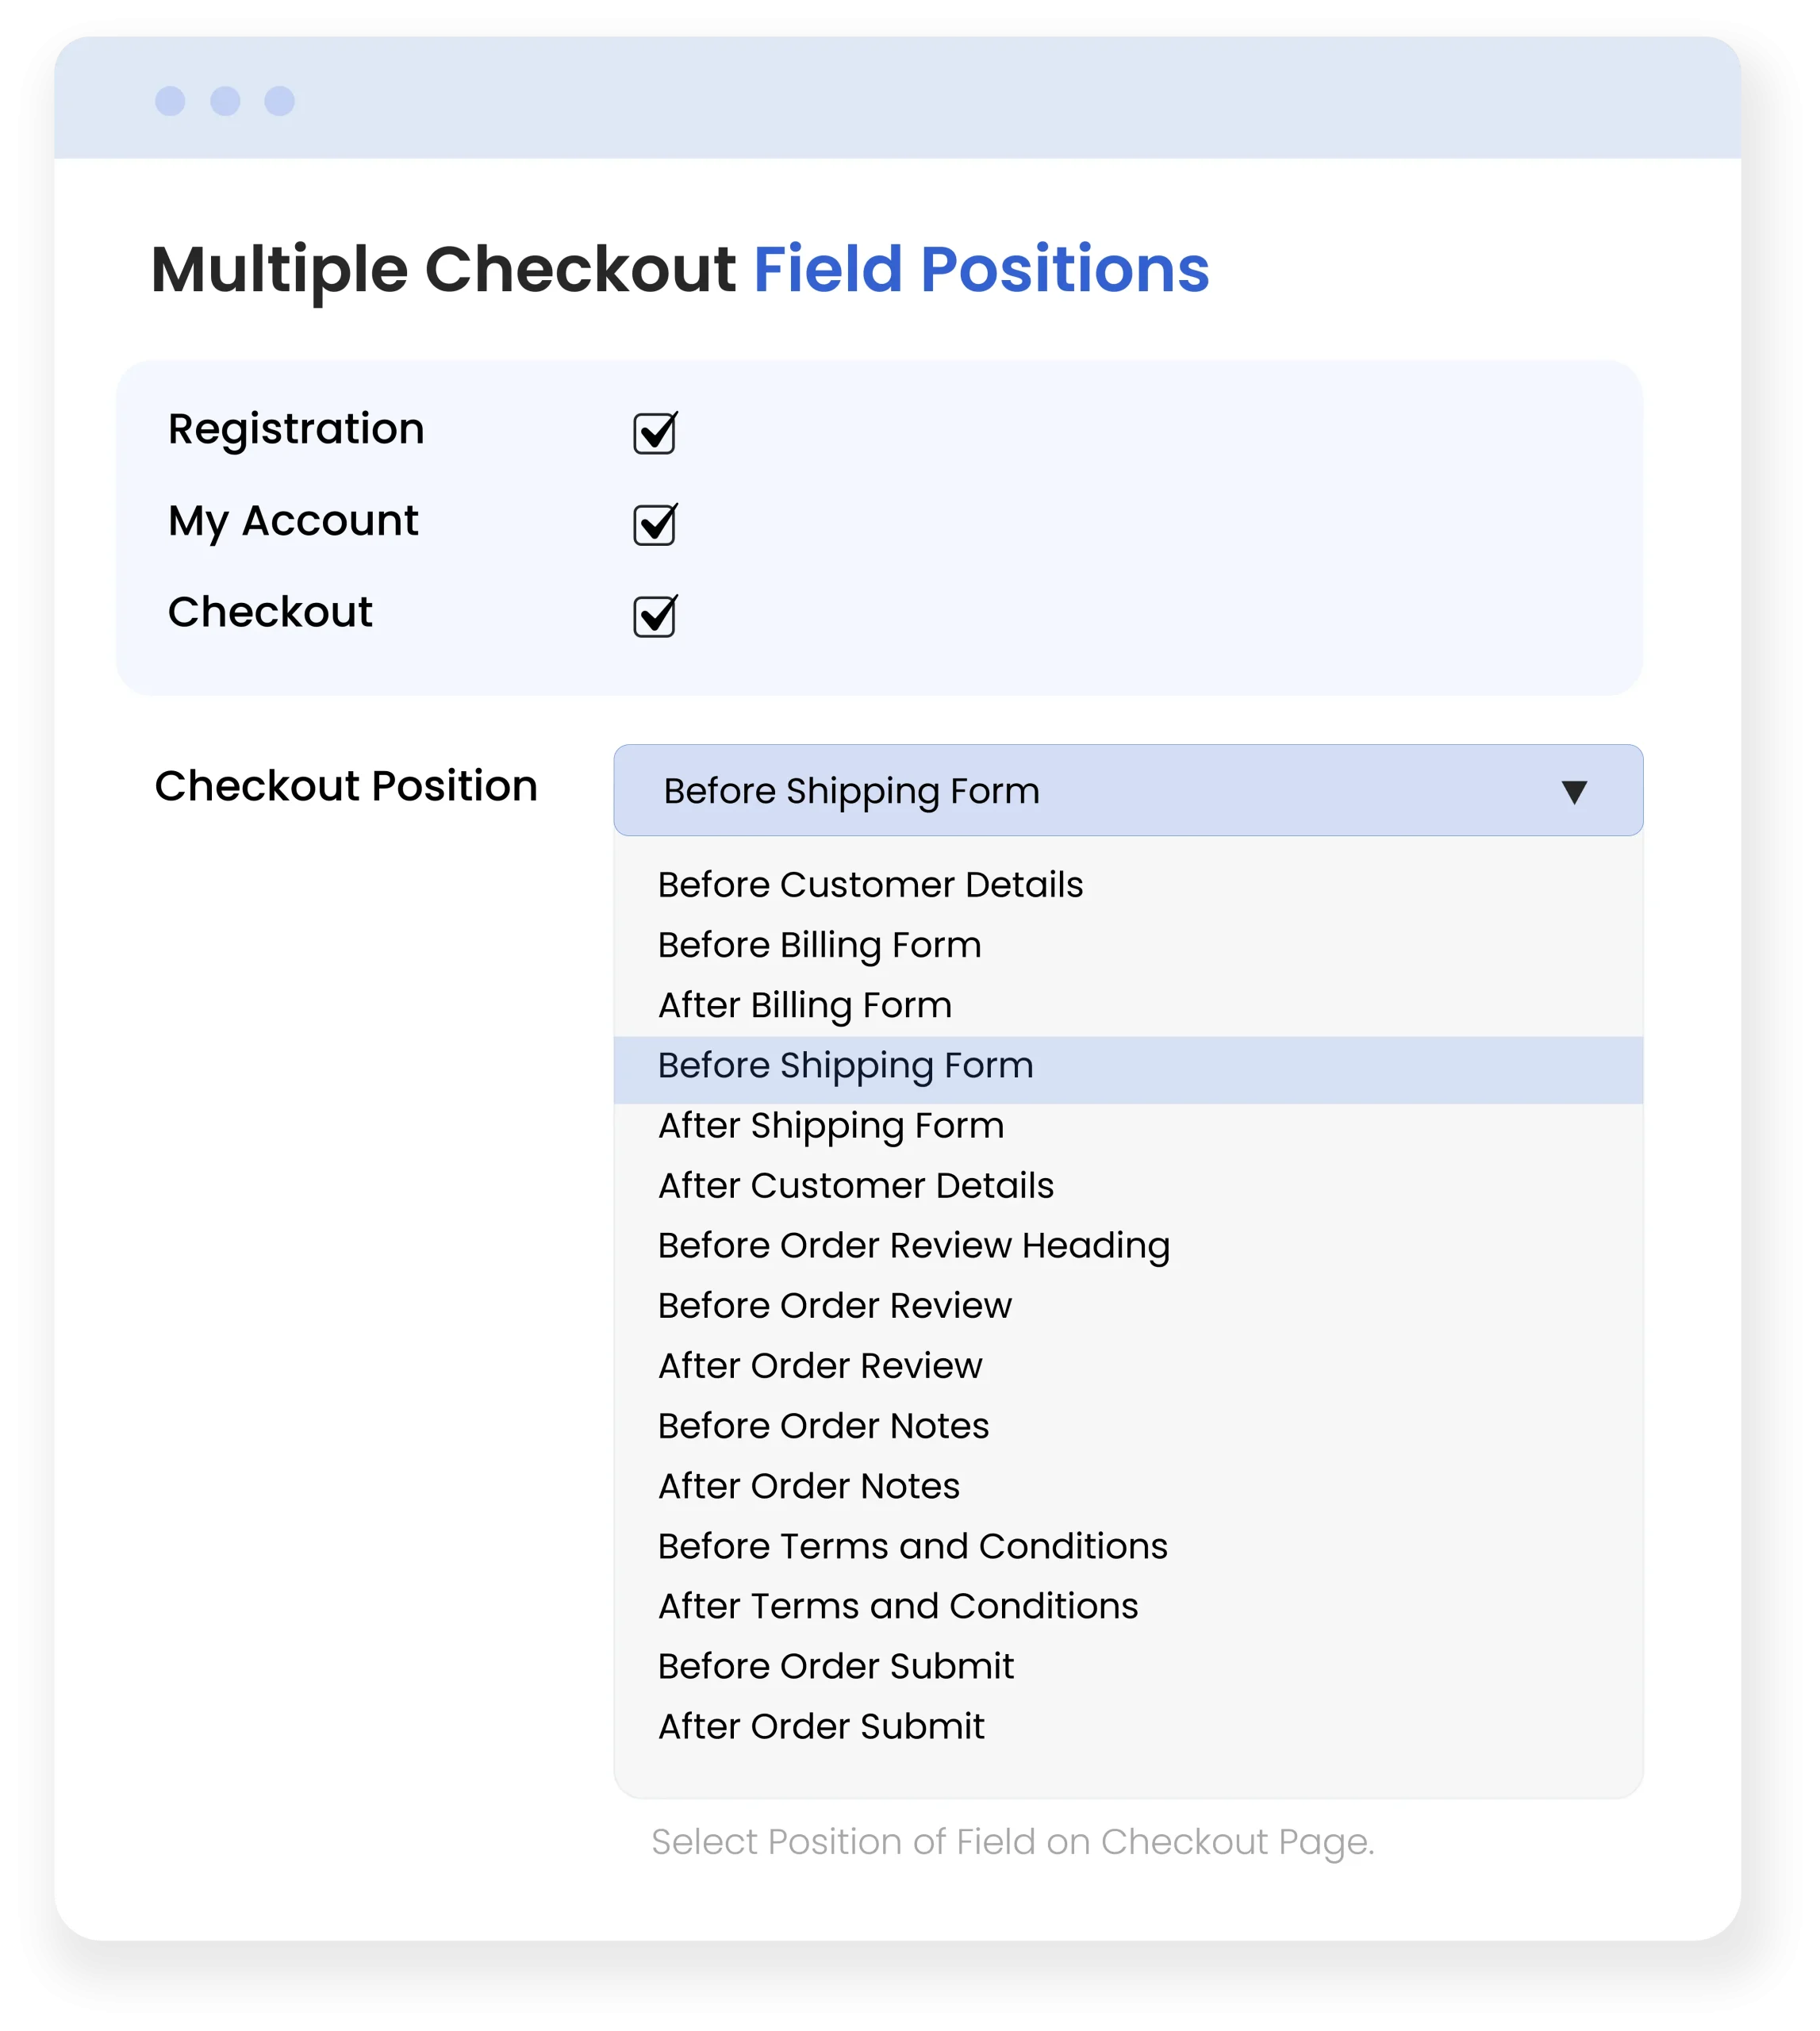Select Before Order Notes option
The height and width of the screenshot is (2031, 1820).
click(x=823, y=1426)
